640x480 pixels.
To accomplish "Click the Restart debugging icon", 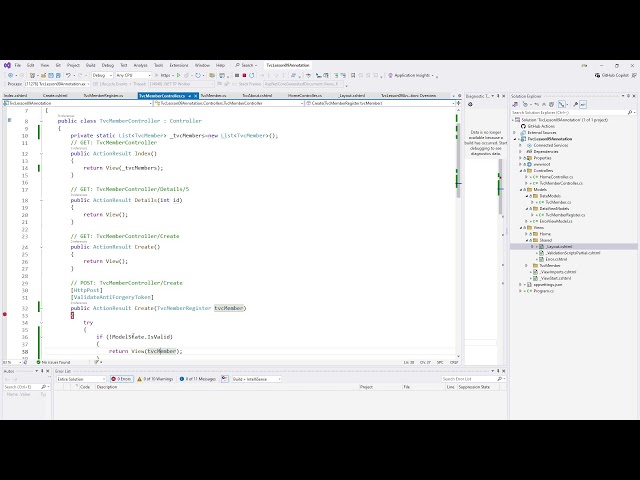I will (x=251, y=76).
